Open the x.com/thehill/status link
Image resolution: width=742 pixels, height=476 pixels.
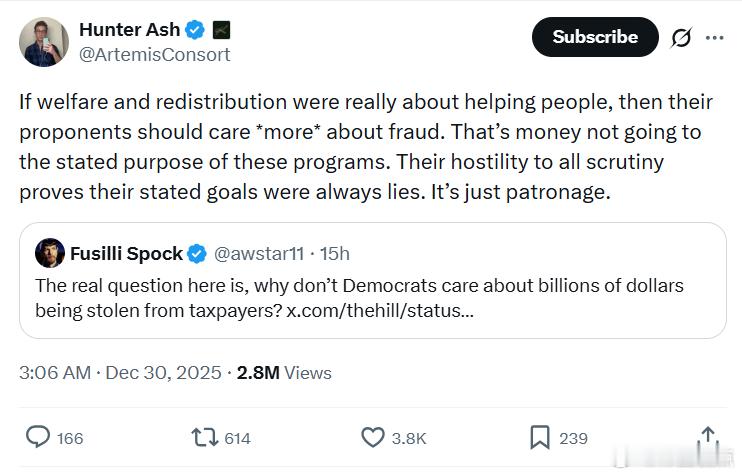380,310
